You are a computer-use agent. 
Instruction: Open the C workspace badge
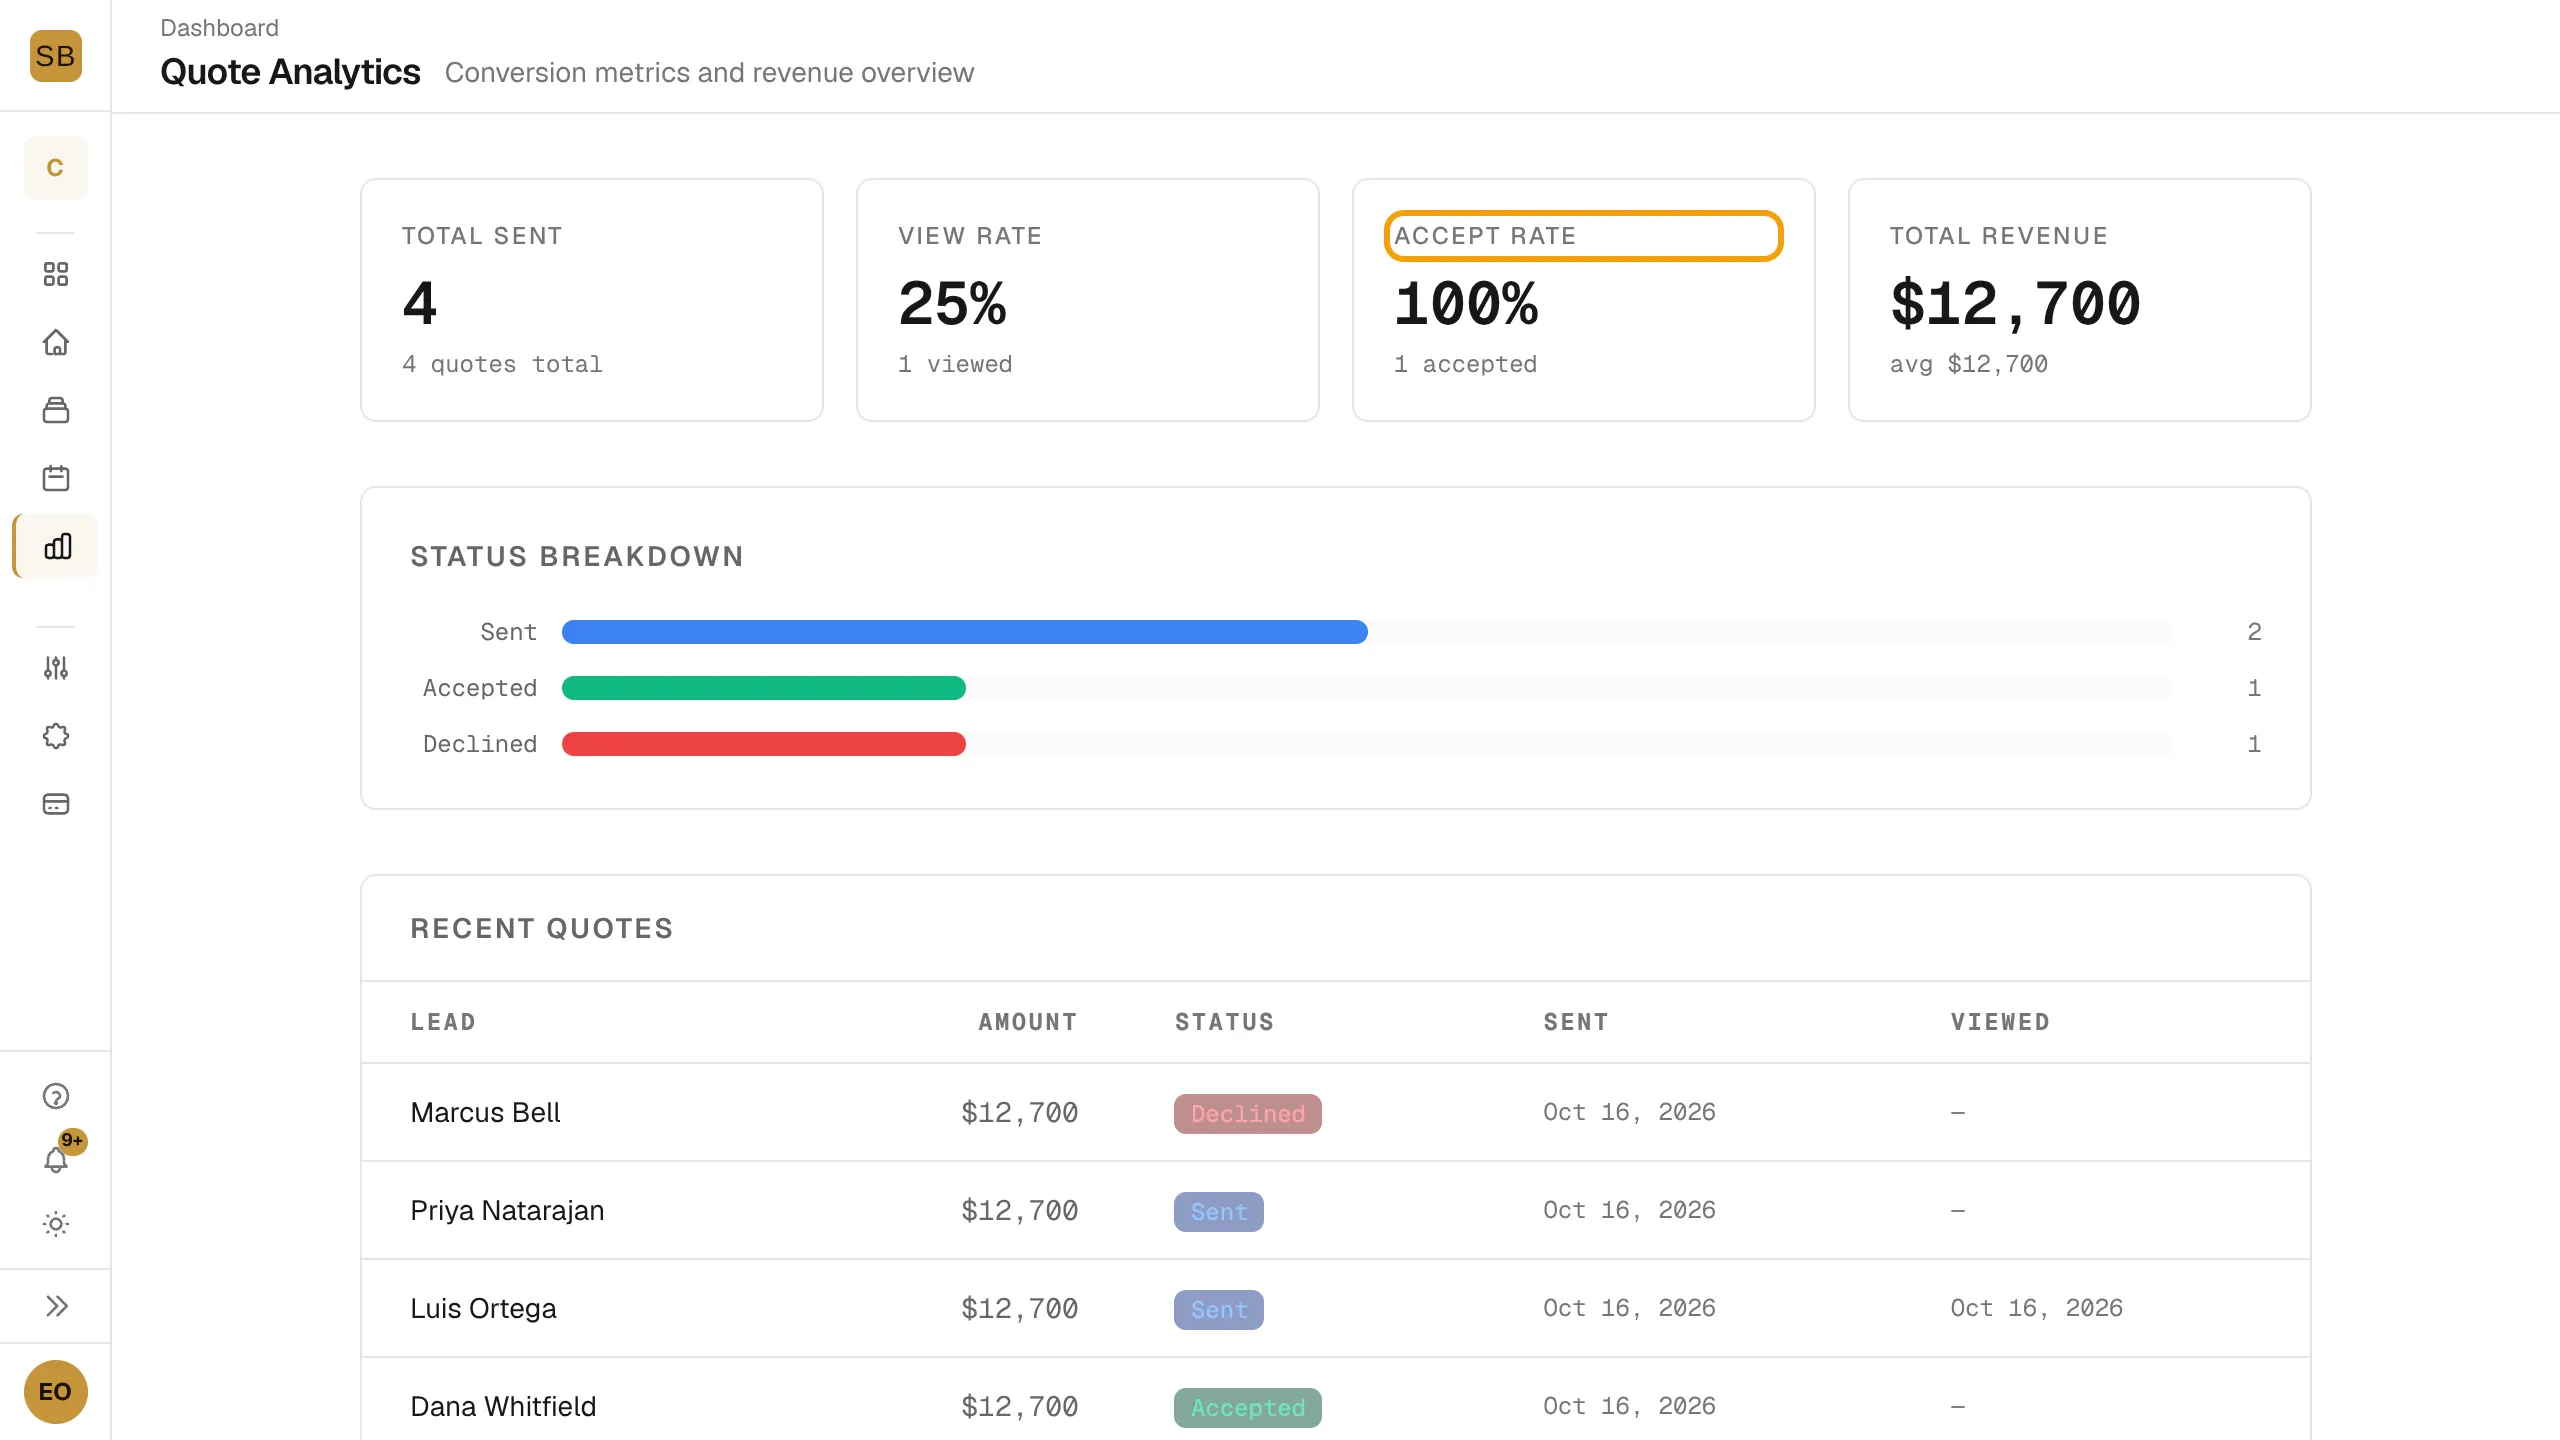point(55,167)
